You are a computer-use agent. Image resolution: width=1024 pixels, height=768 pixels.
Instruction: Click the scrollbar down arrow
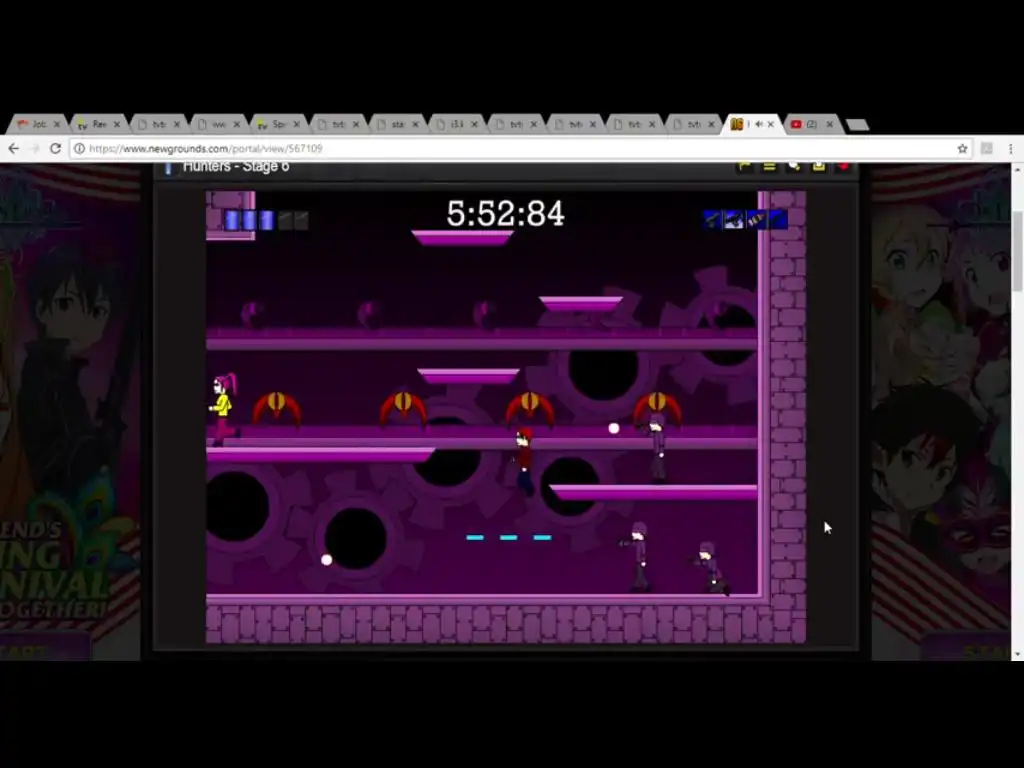1017,654
